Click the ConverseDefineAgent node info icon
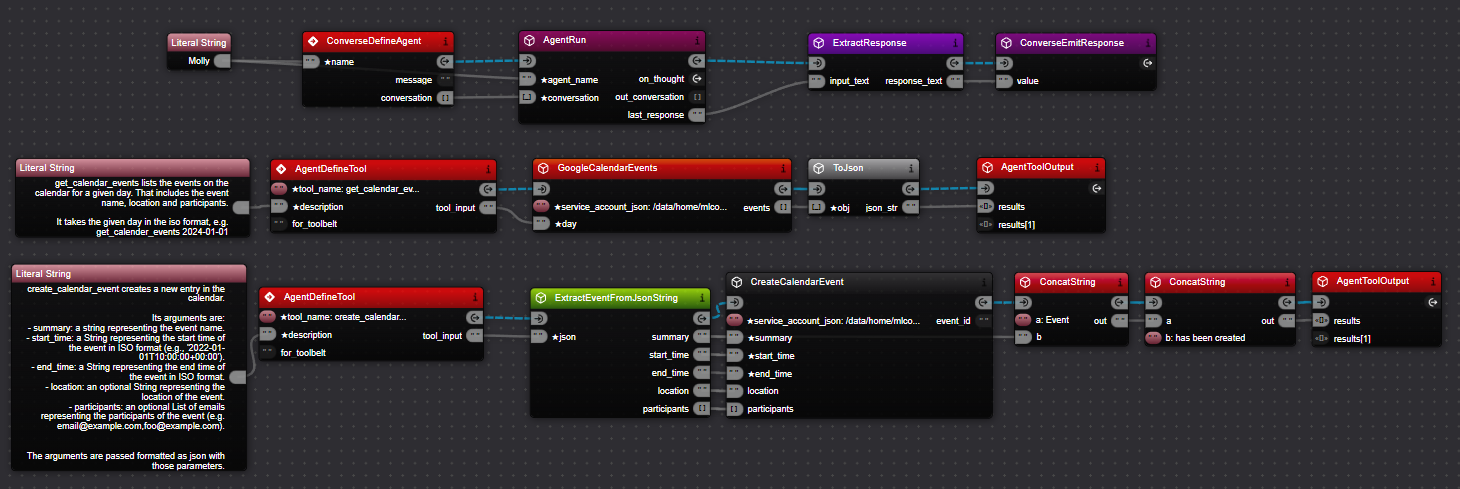This screenshot has width=1460, height=489. coord(445,42)
